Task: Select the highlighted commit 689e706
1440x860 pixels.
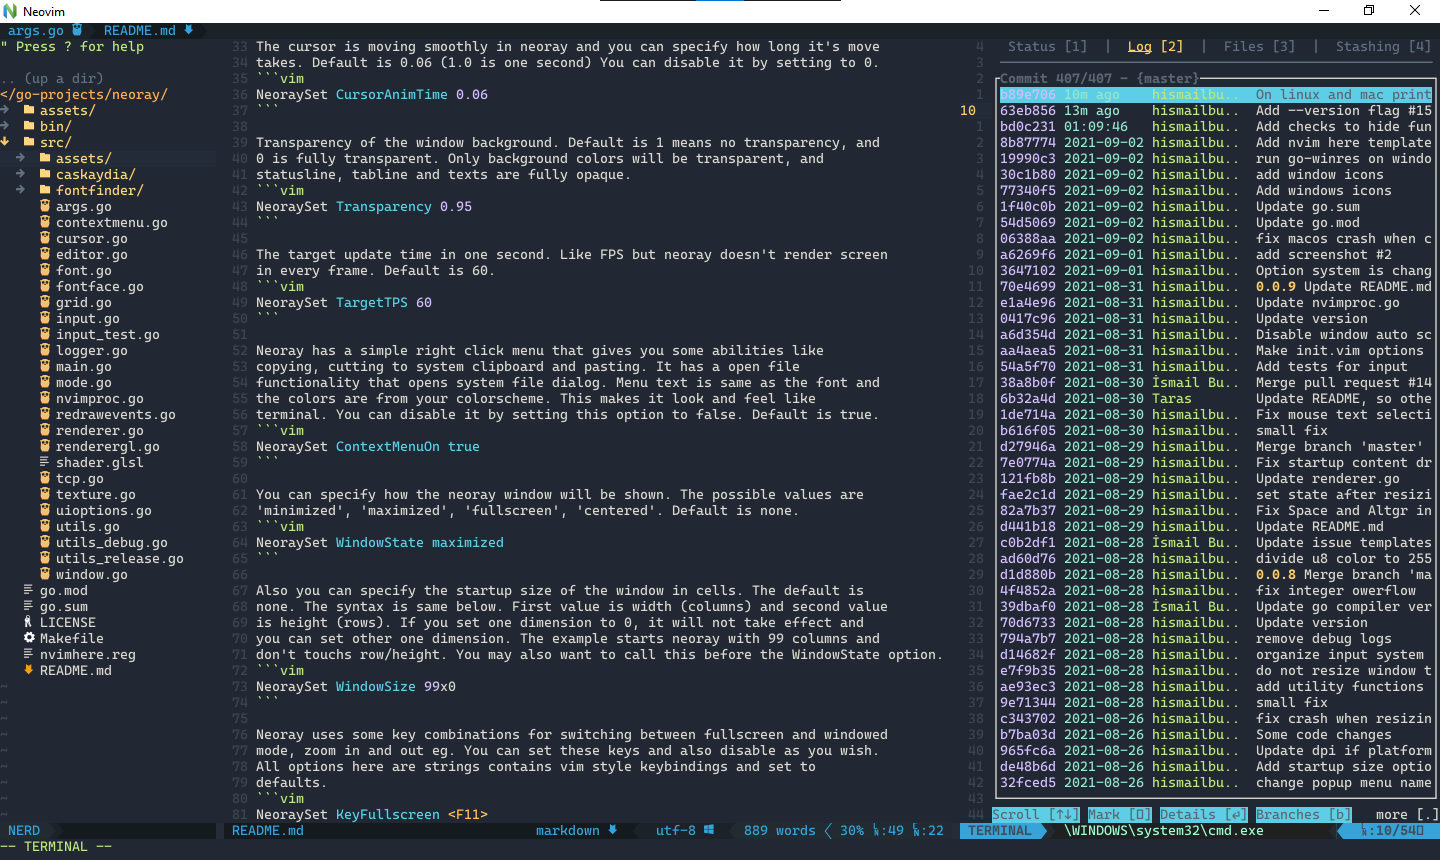Action: coord(1216,94)
